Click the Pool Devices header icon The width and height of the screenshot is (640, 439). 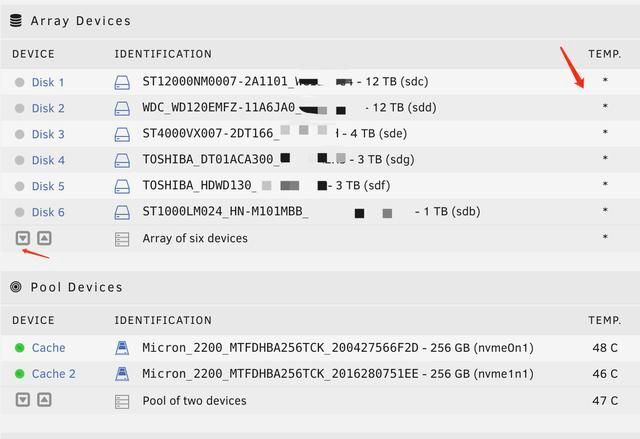(x=16, y=287)
